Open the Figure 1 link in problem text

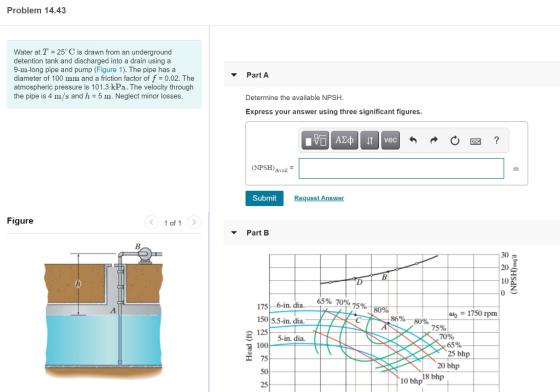point(109,70)
